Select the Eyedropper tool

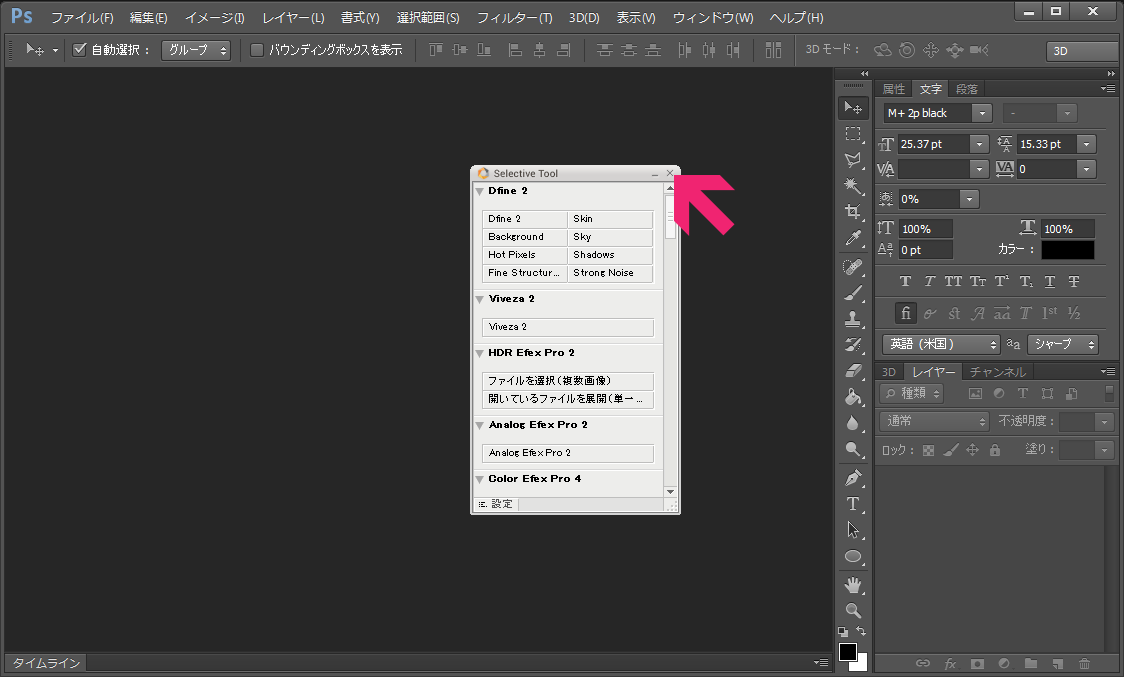pos(852,237)
